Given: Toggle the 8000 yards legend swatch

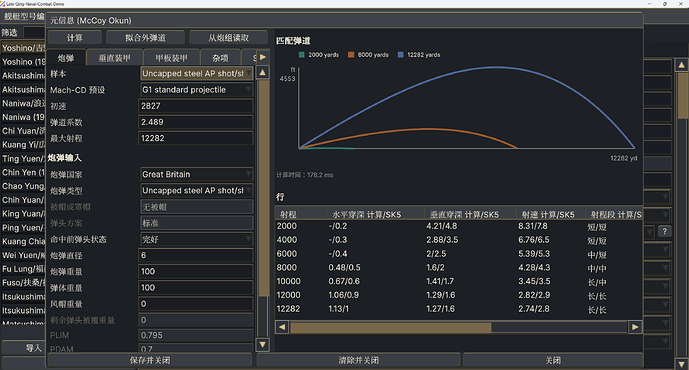Looking at the screenshot, I should pyautogui.click(x=351, y=55).
